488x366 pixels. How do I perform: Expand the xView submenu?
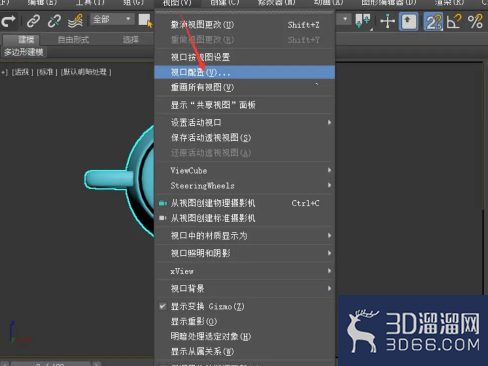(x=245, y=271)
